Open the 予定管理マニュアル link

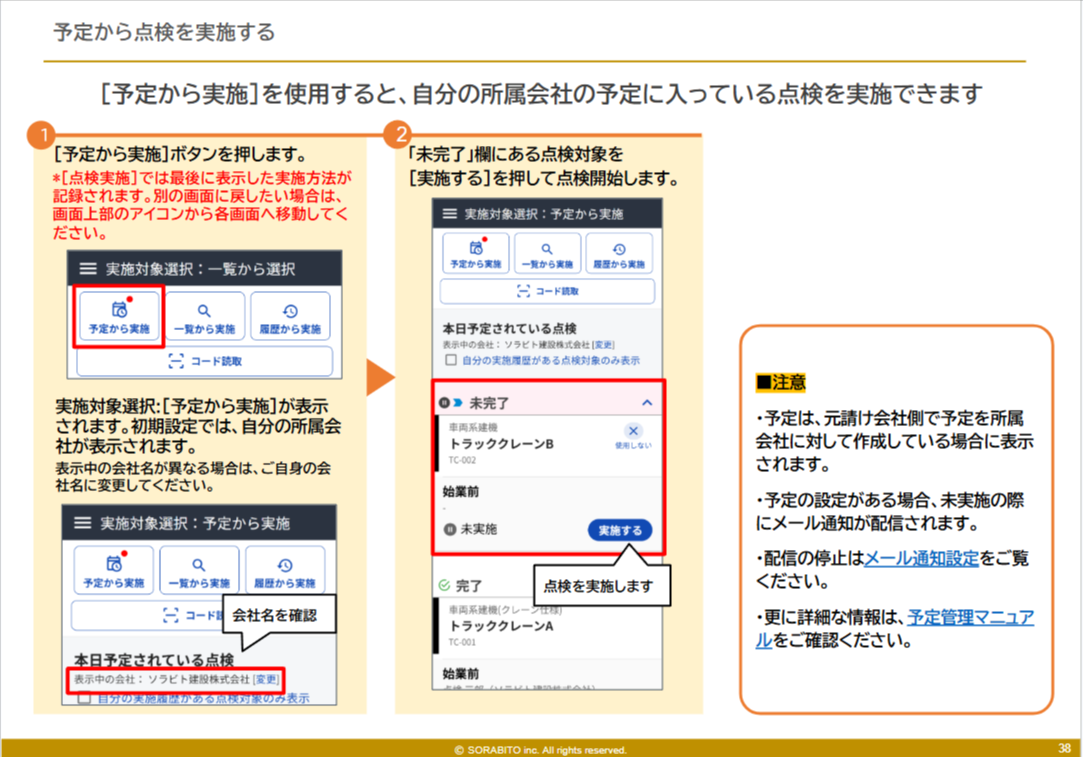tap(970, 618)
